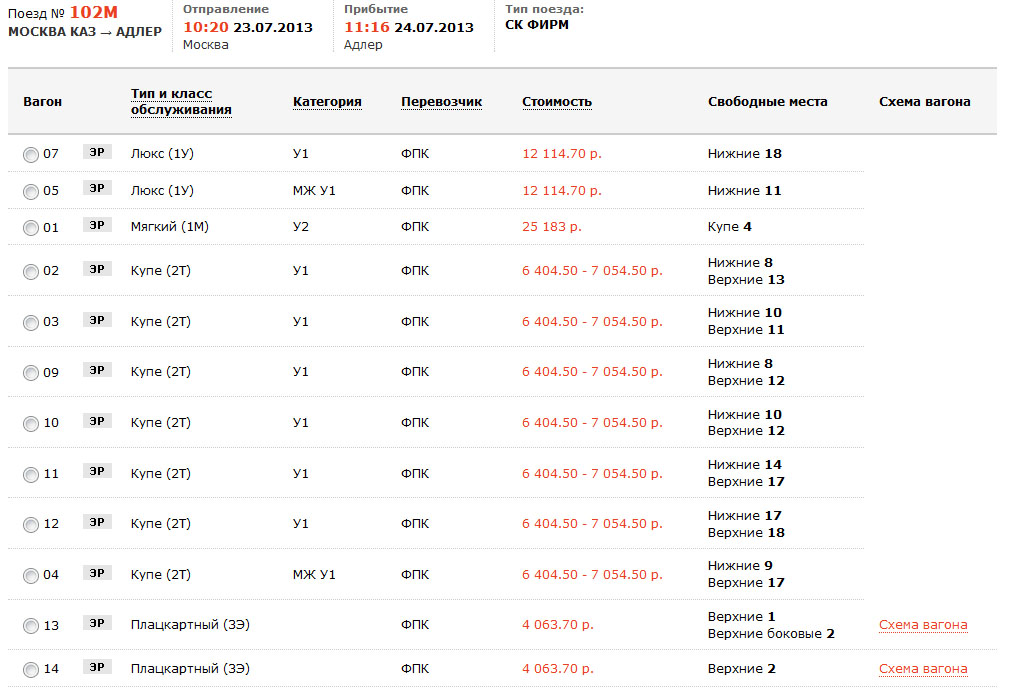Choose wagon 05 radio button
This screenshot has height=693, width=1009.
[31, 192]
